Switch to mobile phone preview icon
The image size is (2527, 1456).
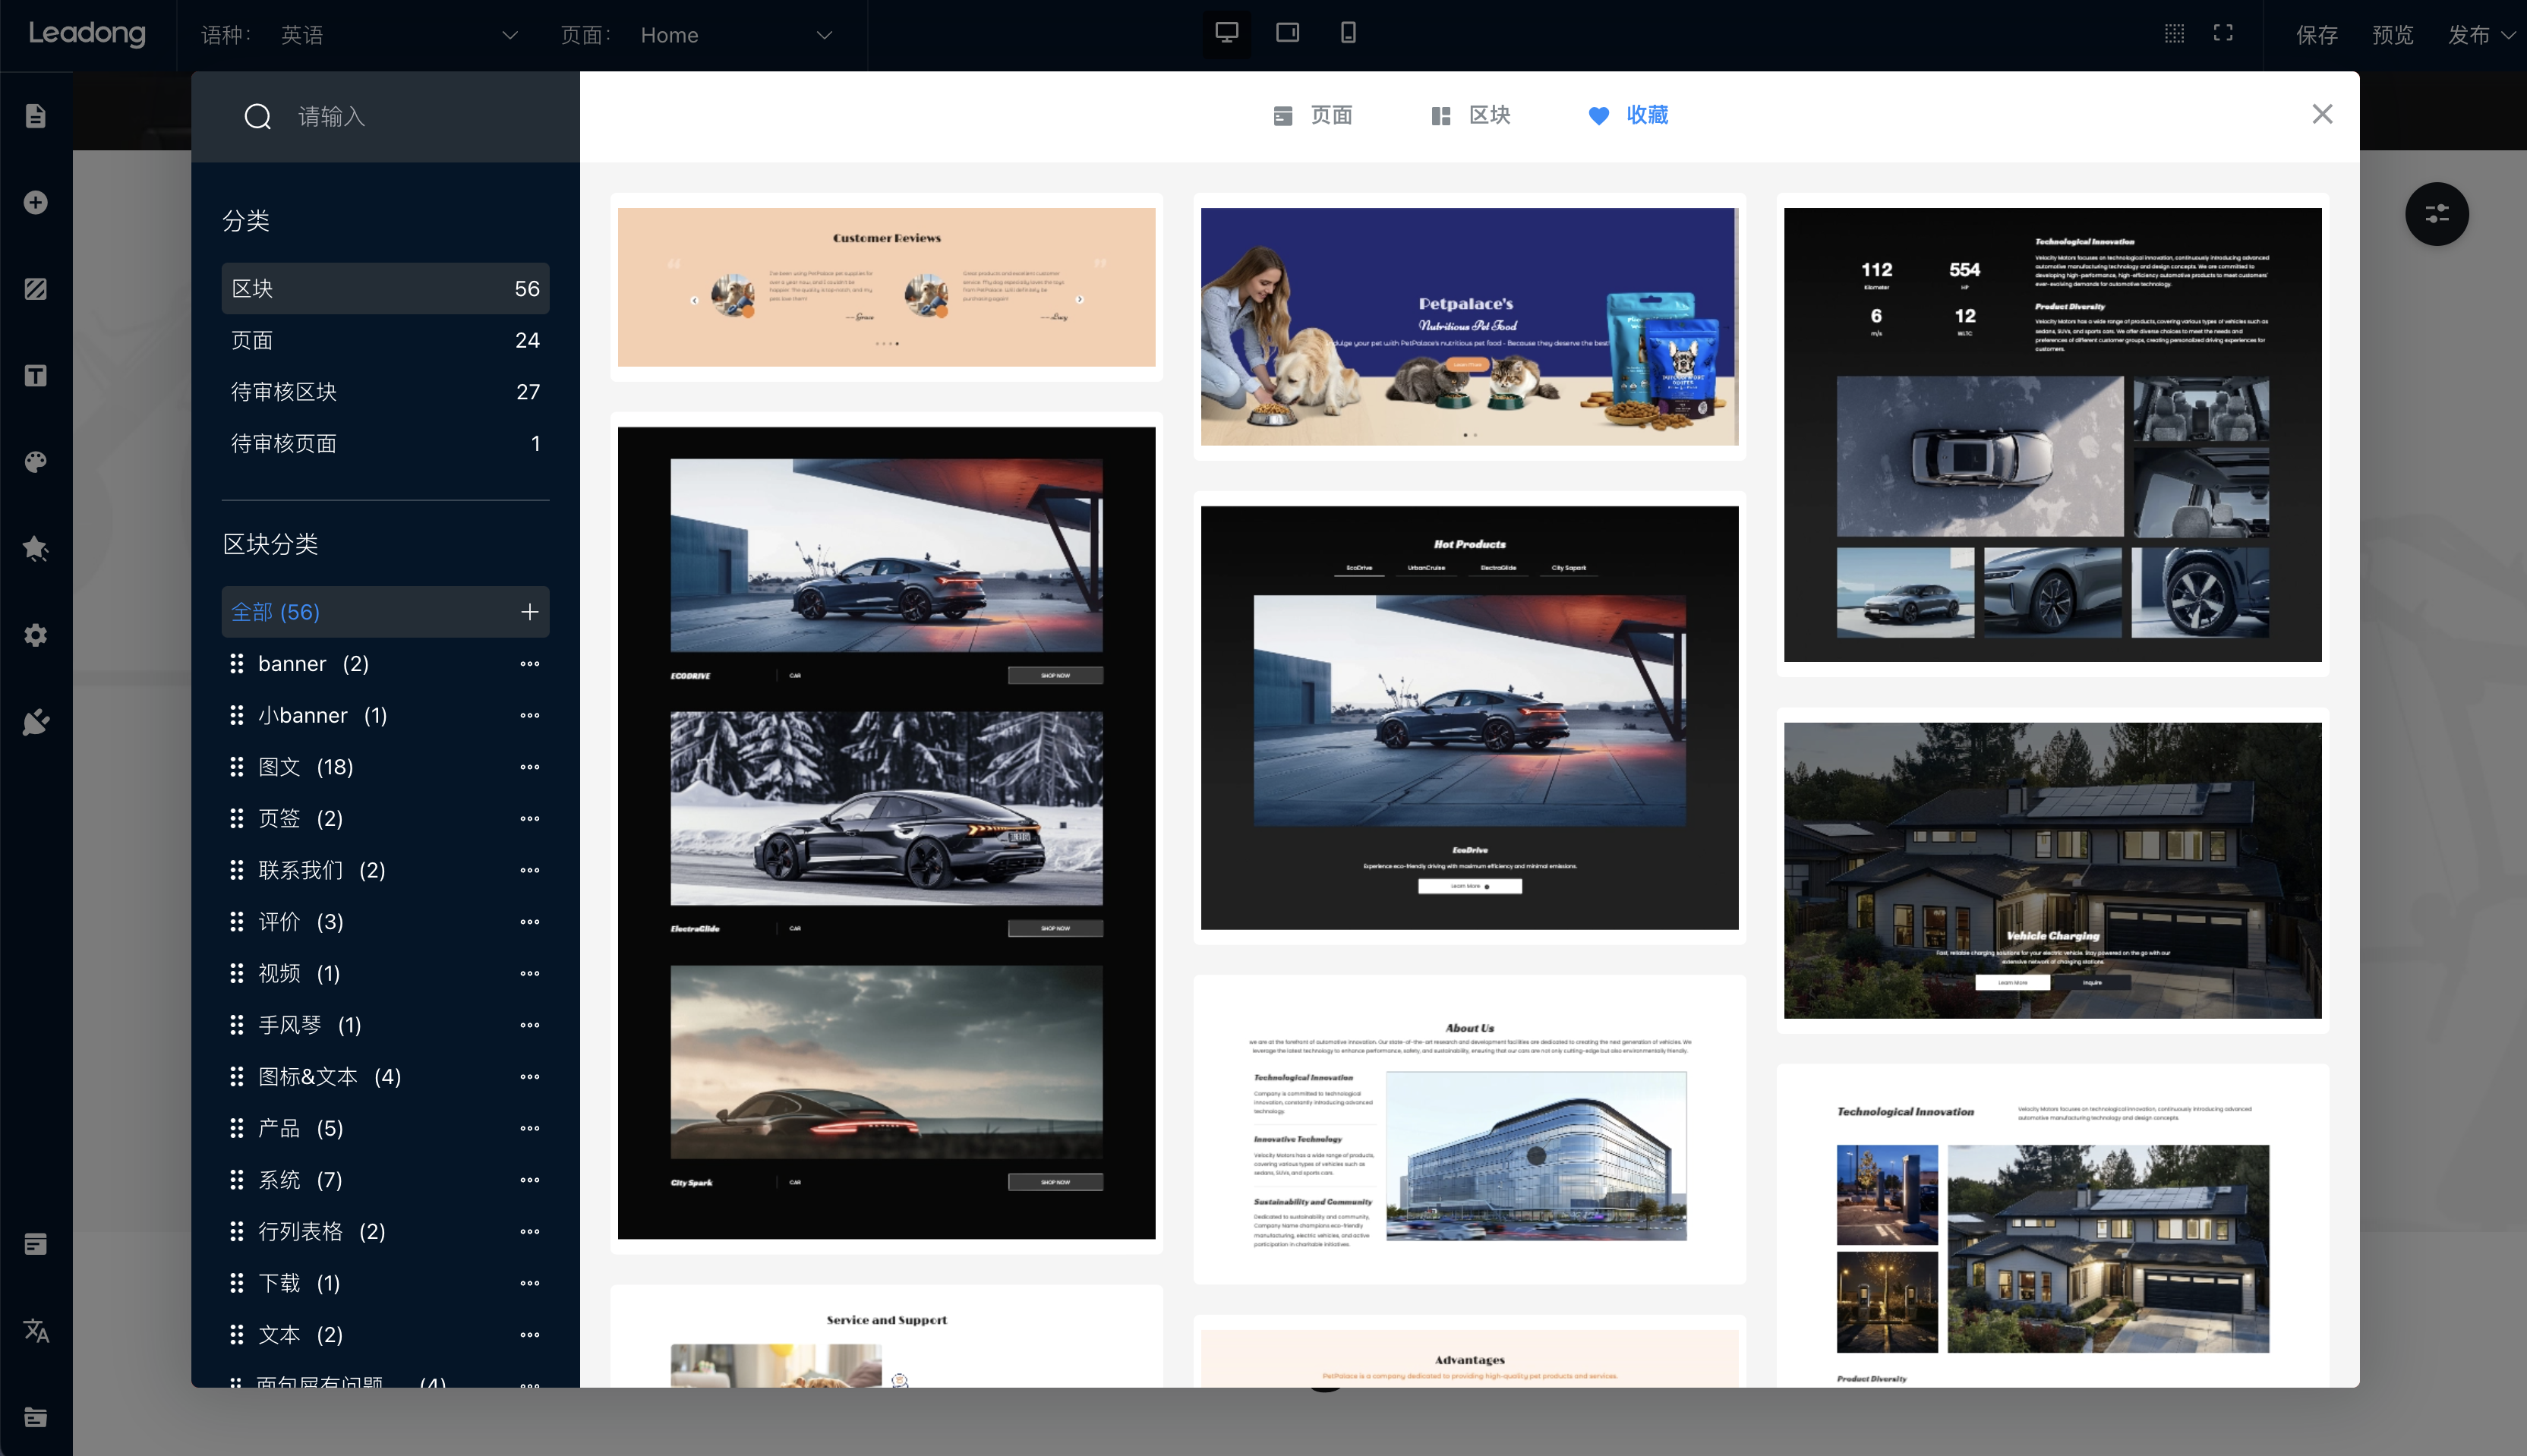1348,33
